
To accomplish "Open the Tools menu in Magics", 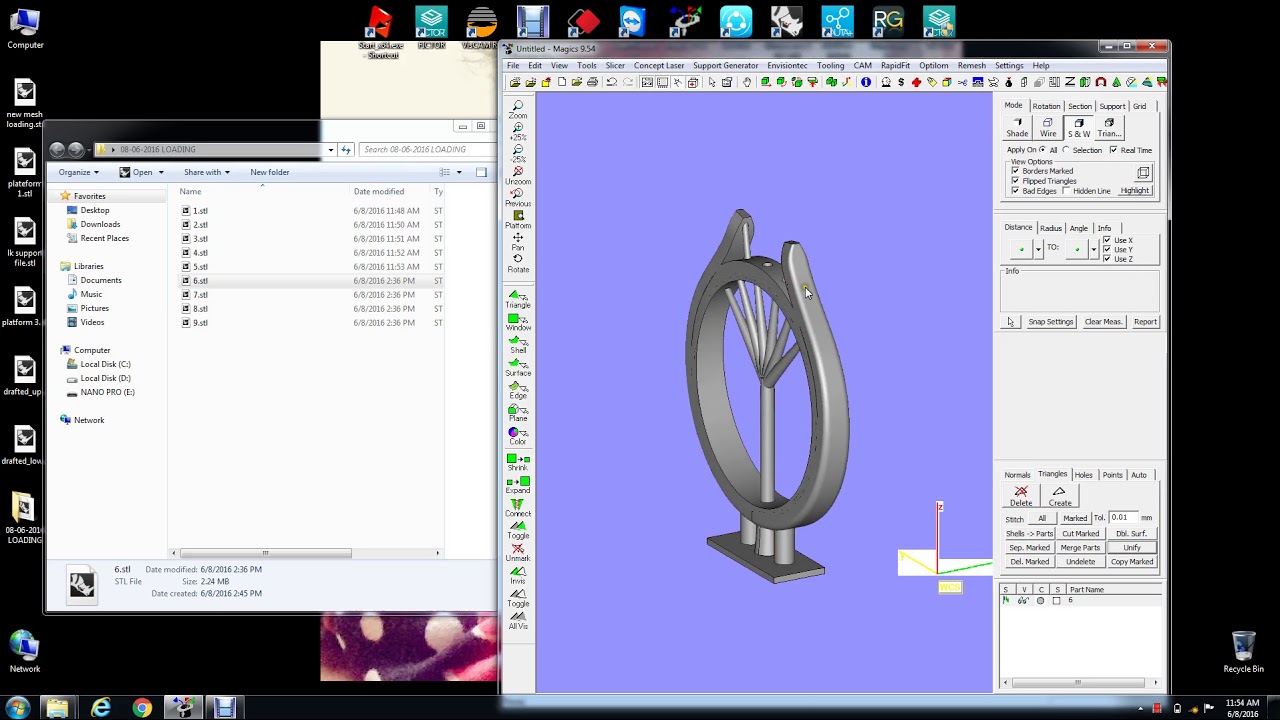I will click(586, 66).
